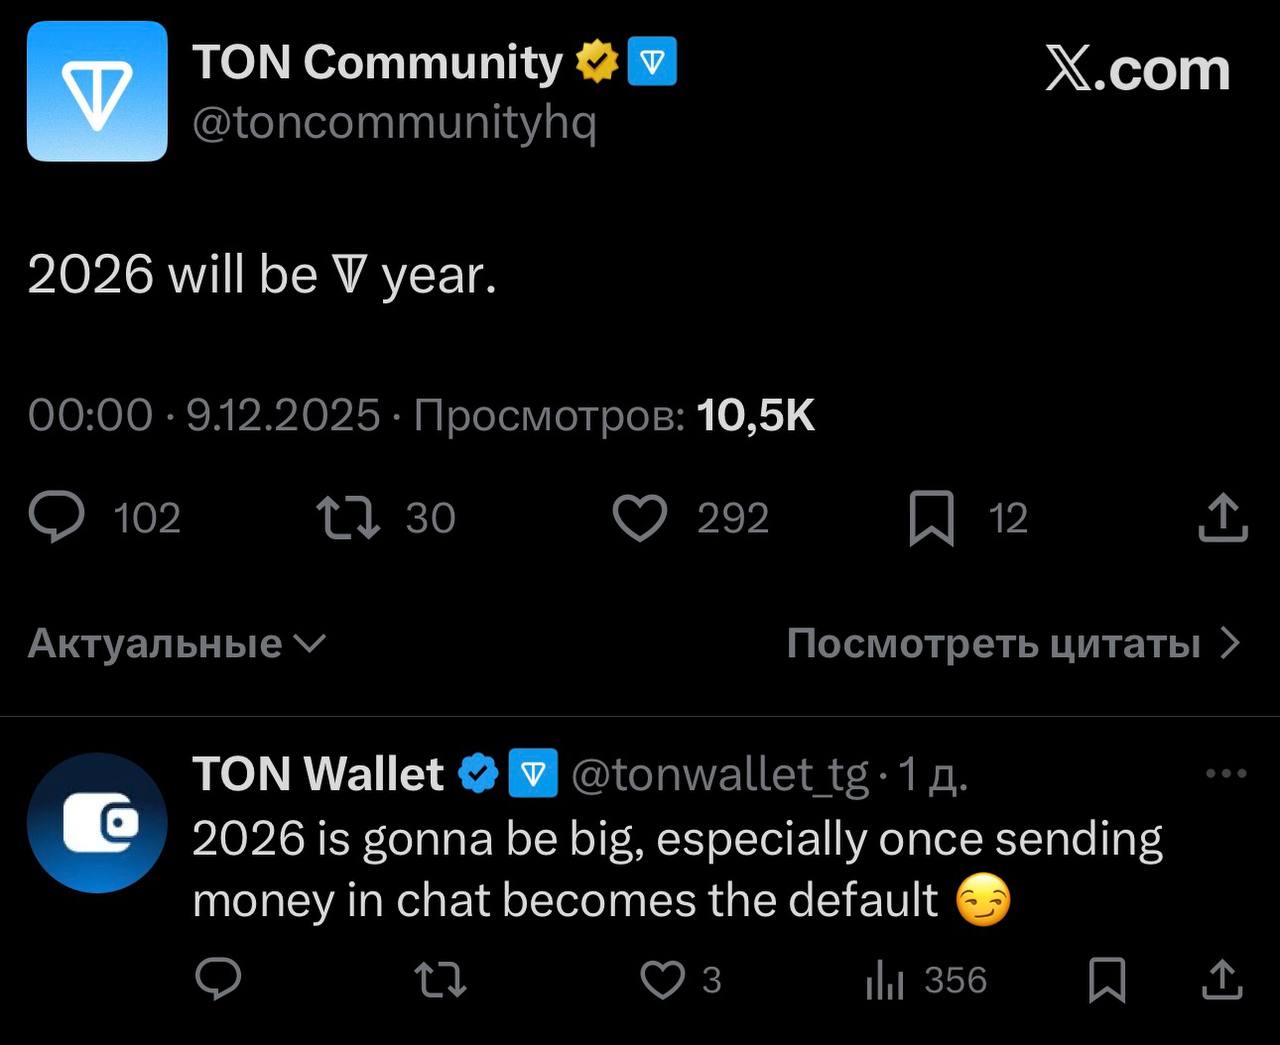
Task: Click the gold verified badge on TON Community
Action: coord(595,62)
